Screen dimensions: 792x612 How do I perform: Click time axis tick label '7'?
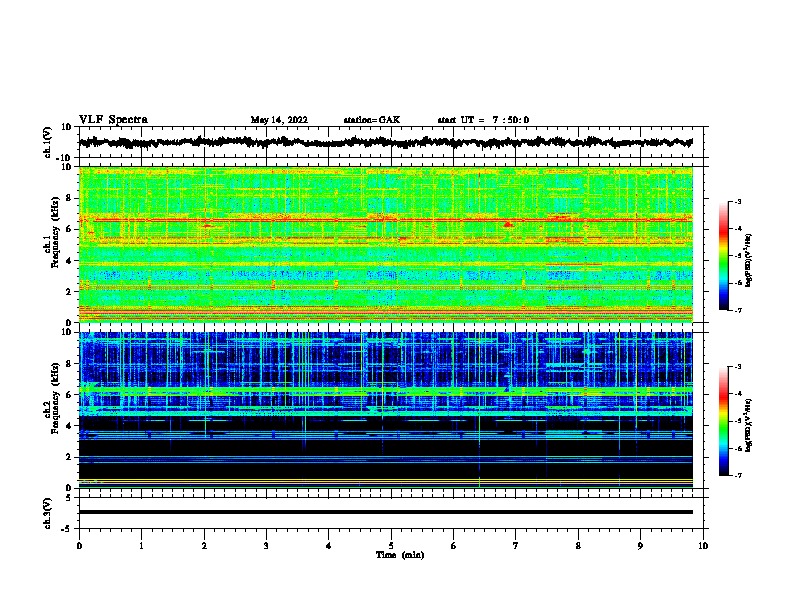(x=516, y=546)
